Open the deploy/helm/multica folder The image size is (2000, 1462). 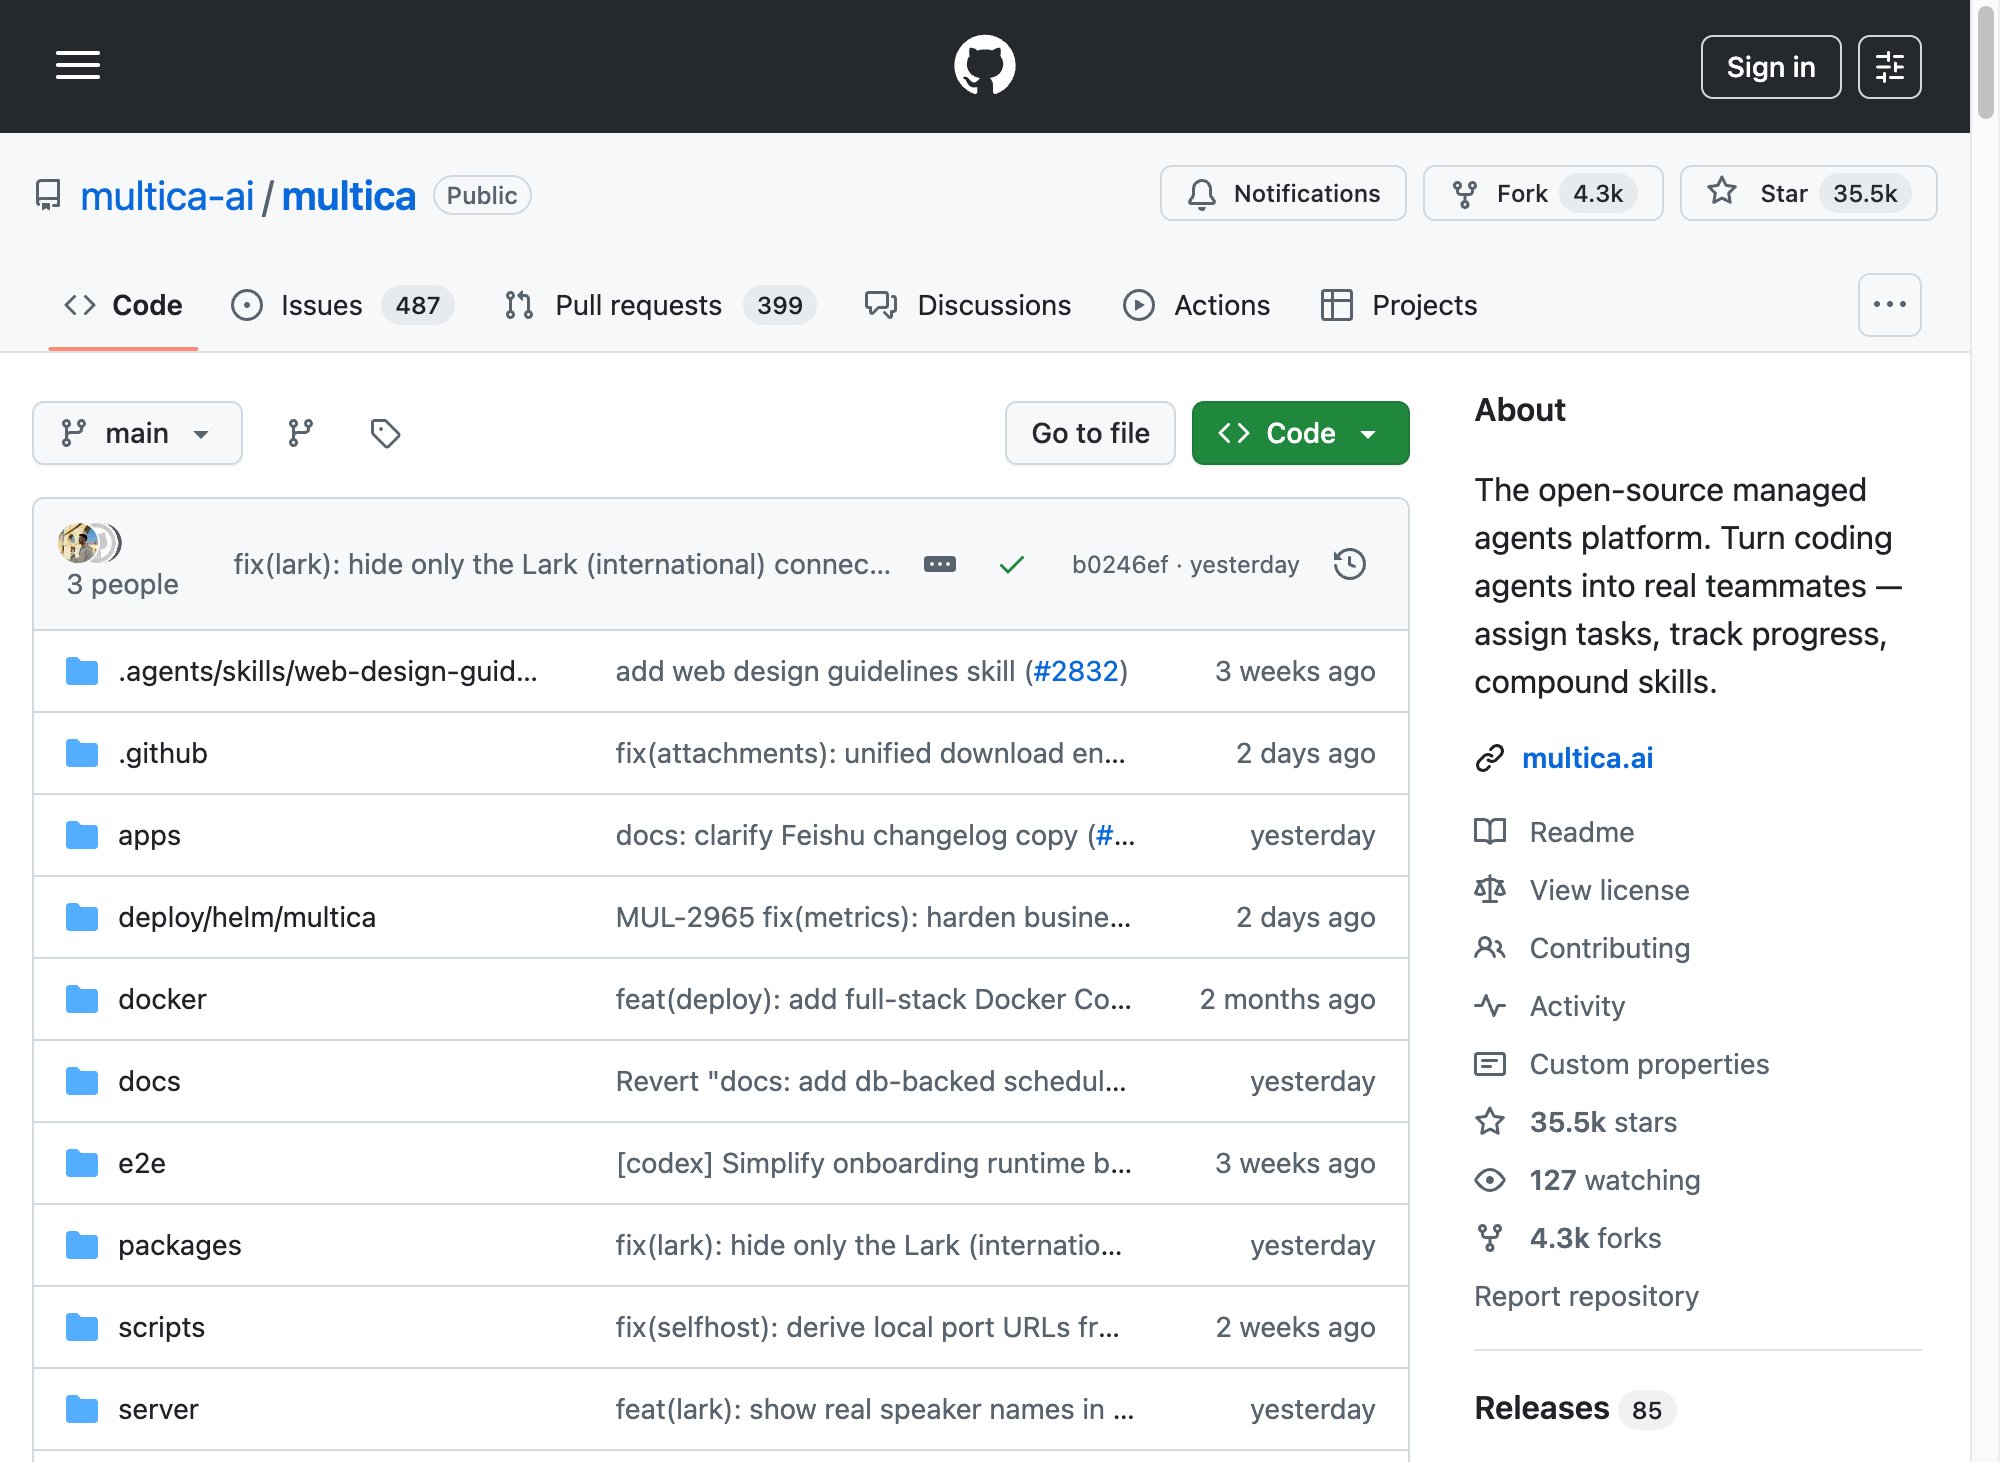247,917
